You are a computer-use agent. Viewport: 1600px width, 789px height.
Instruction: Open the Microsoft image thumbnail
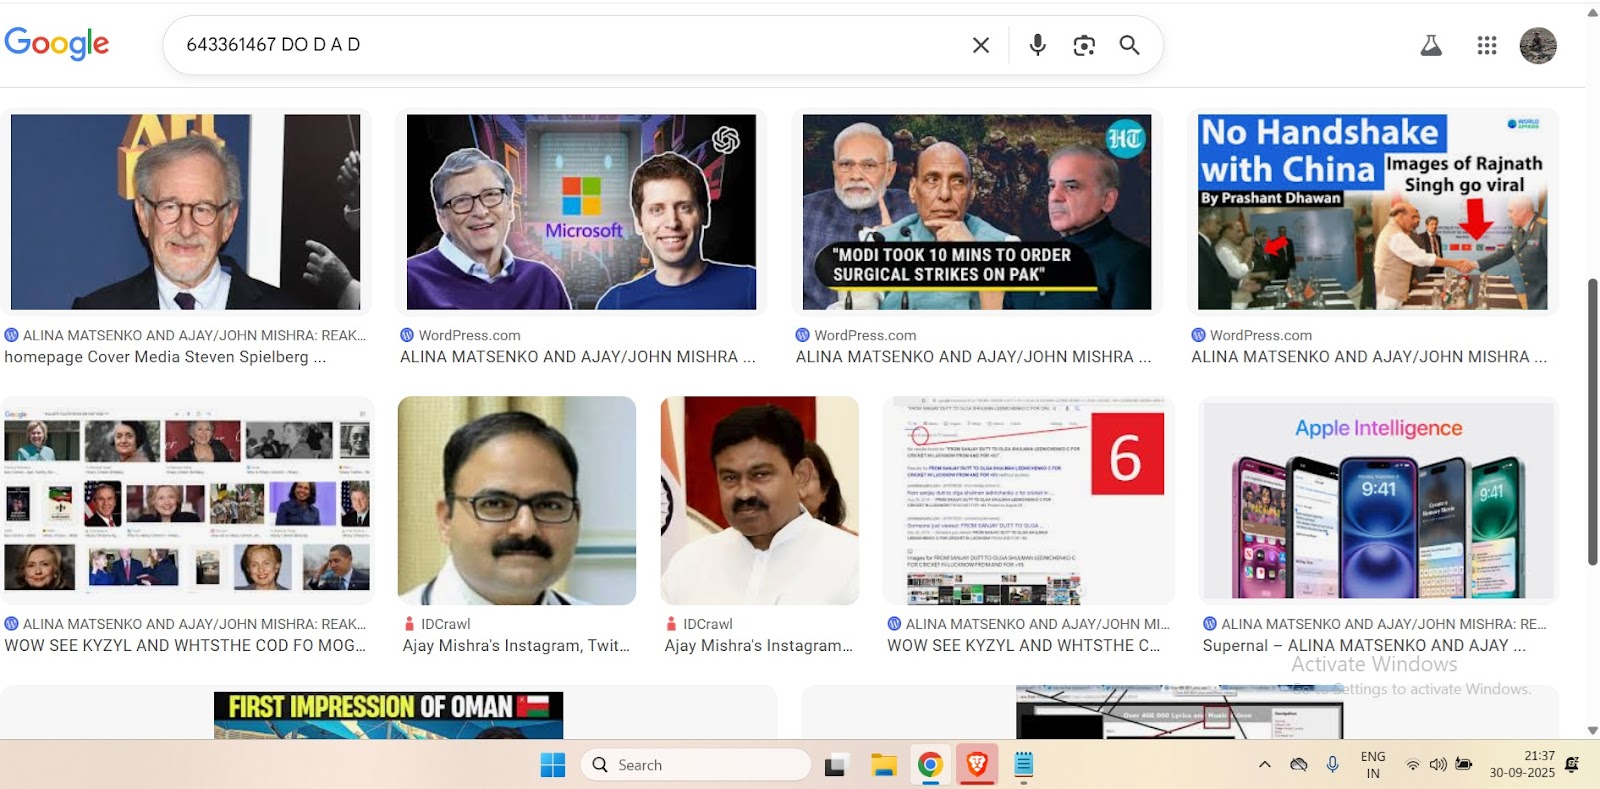581,212
